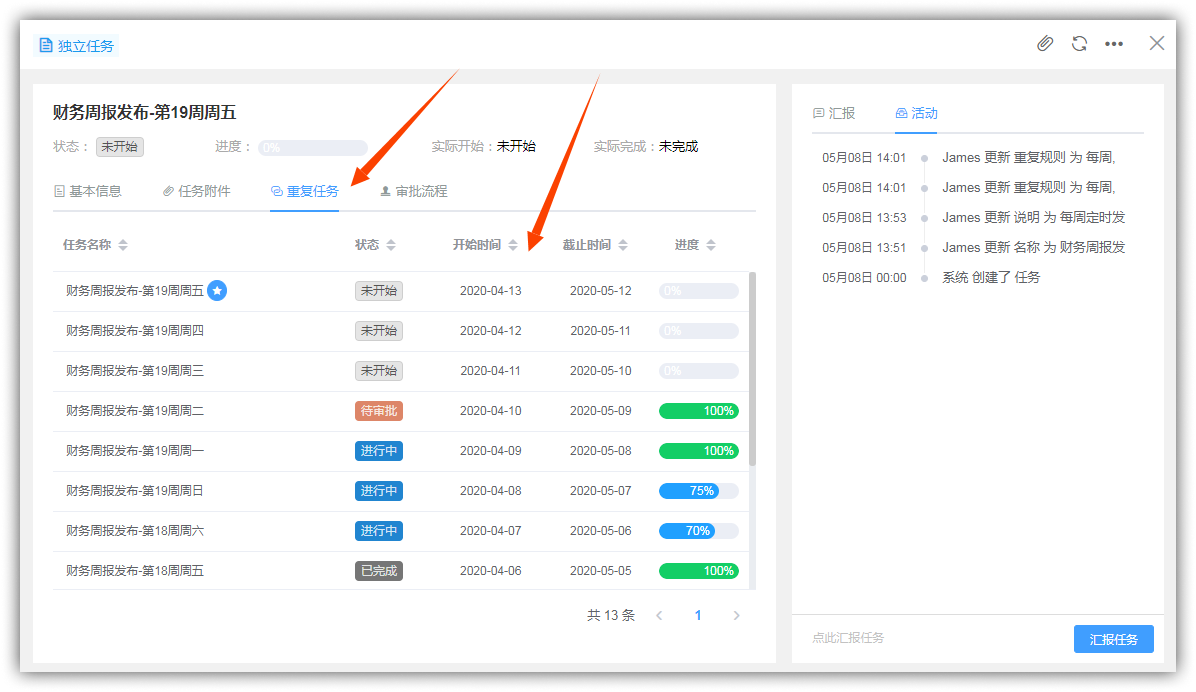Image resolution: width=1196 pixels, height=692 pixels.
Task: Close the task detail dialog
Action: (1157, 43)
